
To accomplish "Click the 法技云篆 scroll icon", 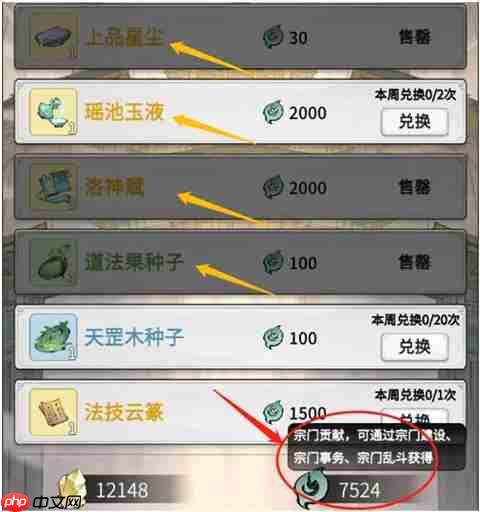I will (53, 412).
